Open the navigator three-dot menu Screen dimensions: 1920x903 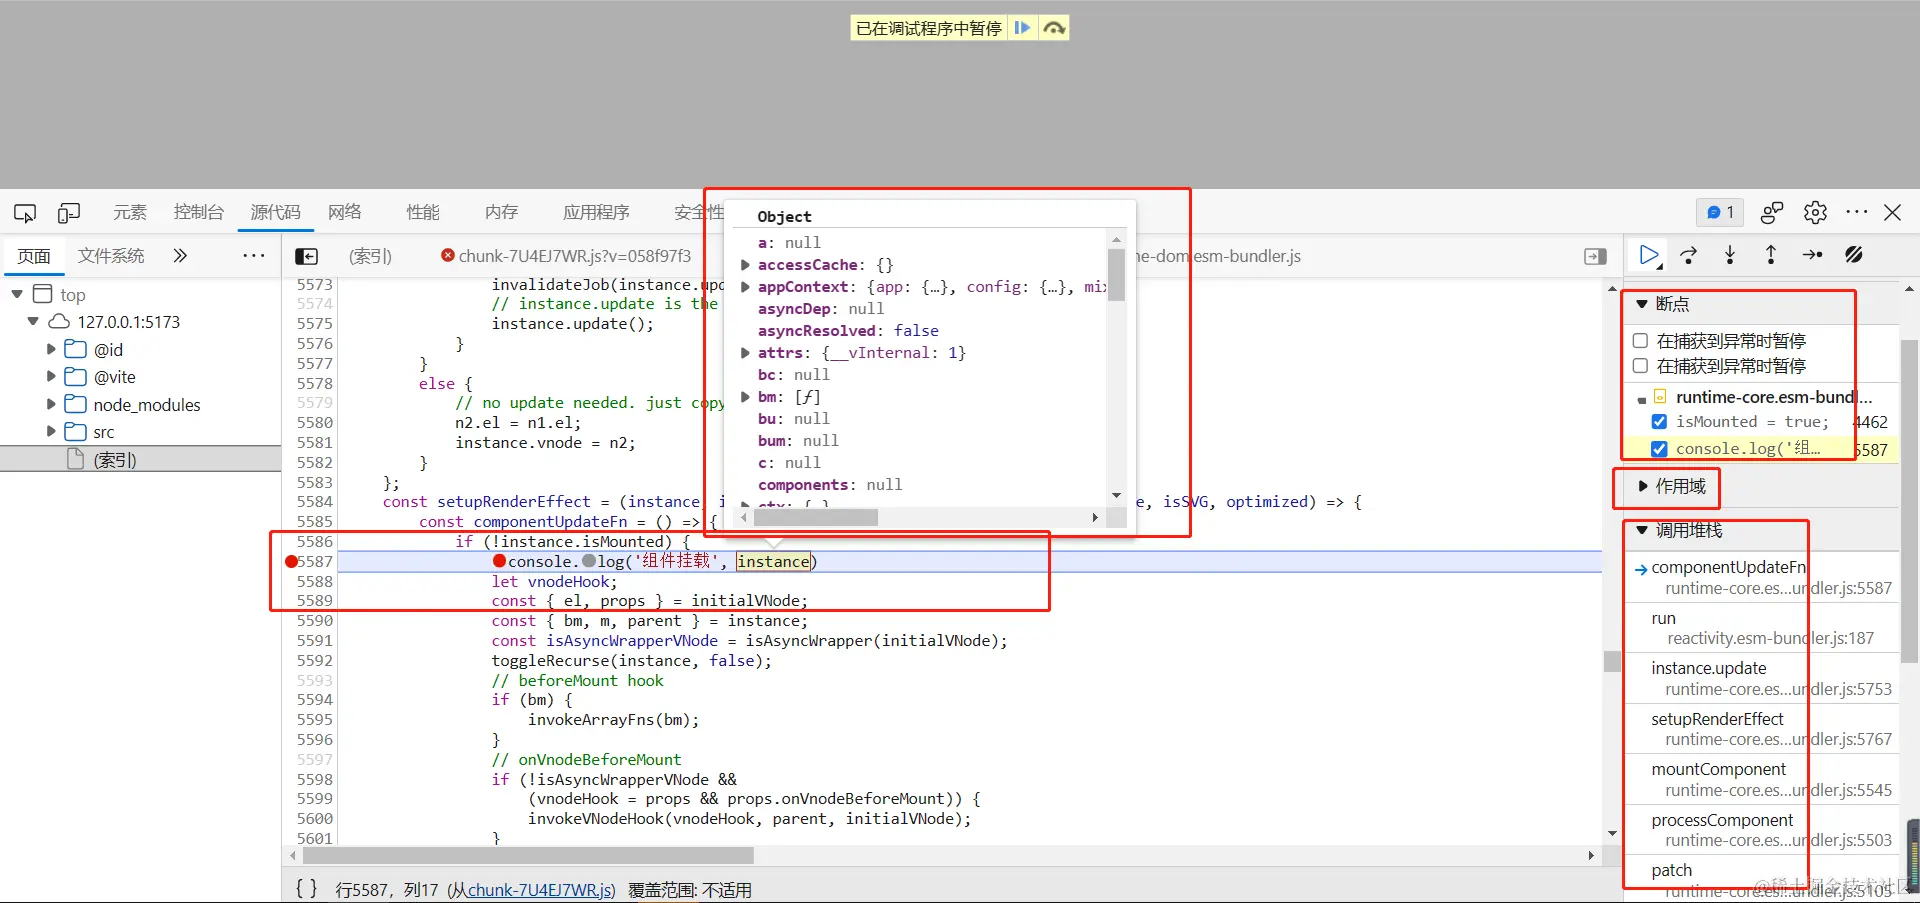coord(254,256)
